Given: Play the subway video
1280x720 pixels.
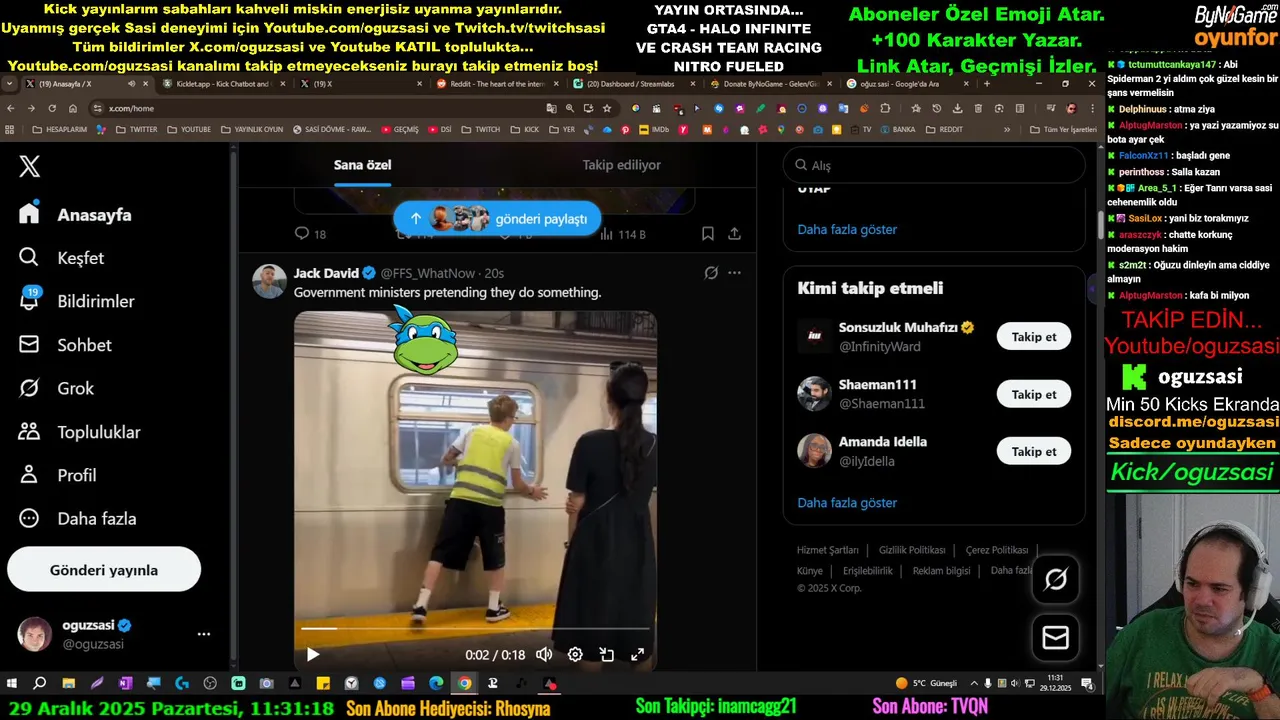Looking at the screenshot, I should pos(313,655).
